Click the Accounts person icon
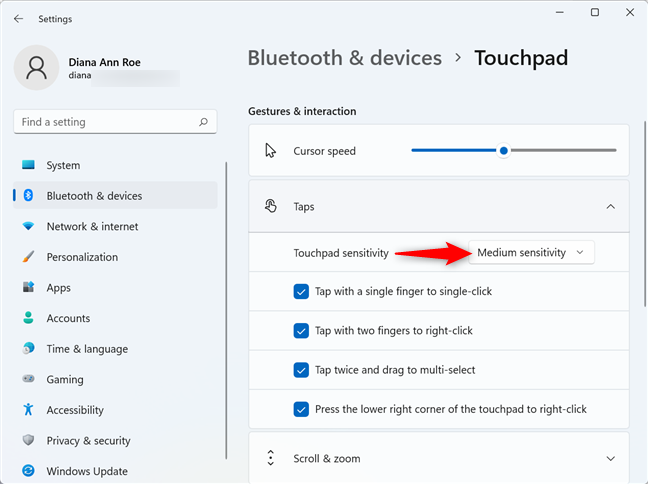648x484 pixels. pos(28,317)
